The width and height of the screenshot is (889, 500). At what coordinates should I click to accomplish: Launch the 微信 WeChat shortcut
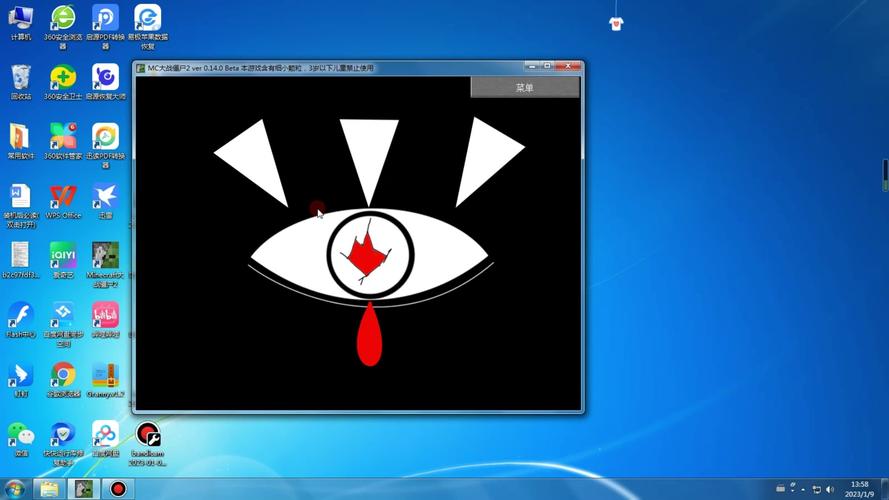click(x=20, y=439)
